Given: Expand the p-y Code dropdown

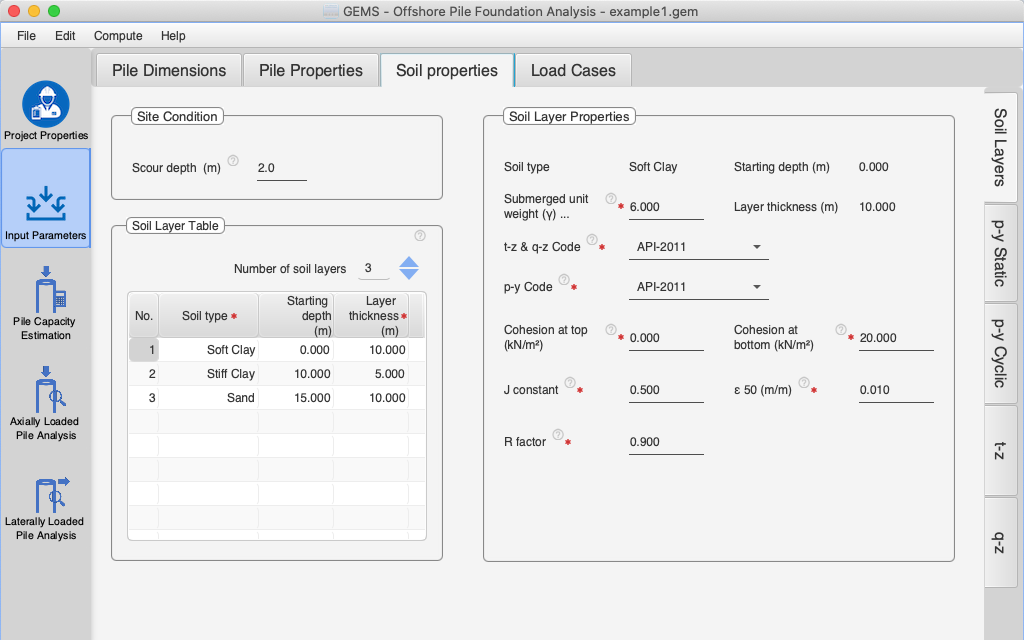Looking at the screenshot, I should 756,287.
